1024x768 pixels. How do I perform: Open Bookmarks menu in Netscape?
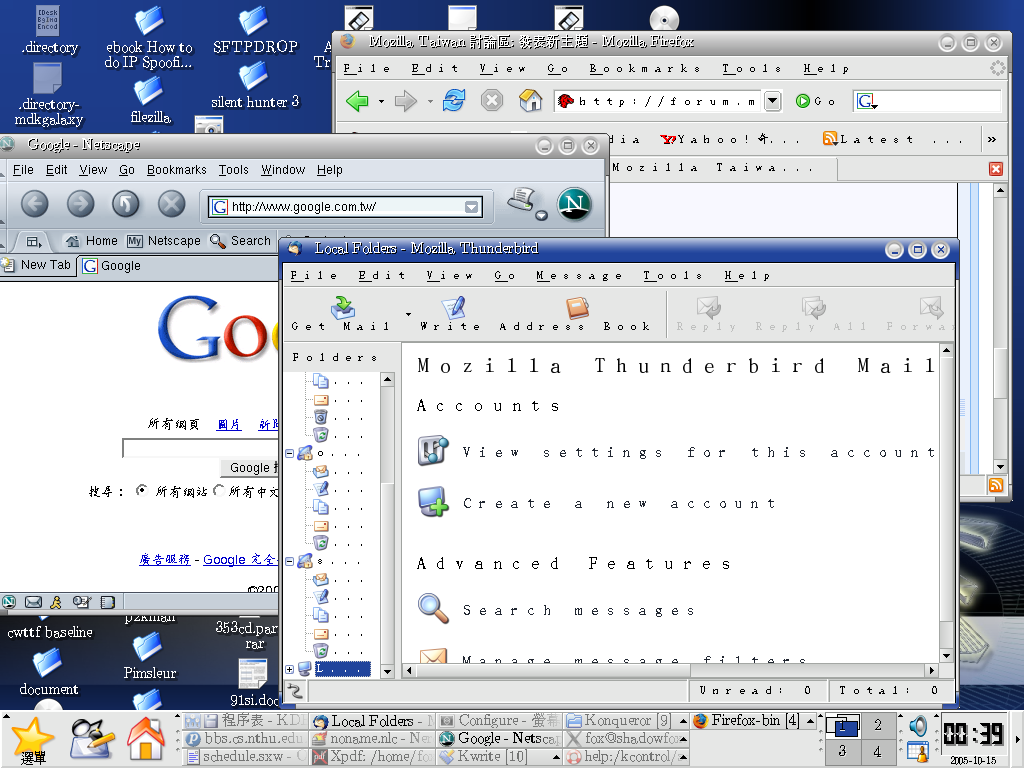pos(176,170)
